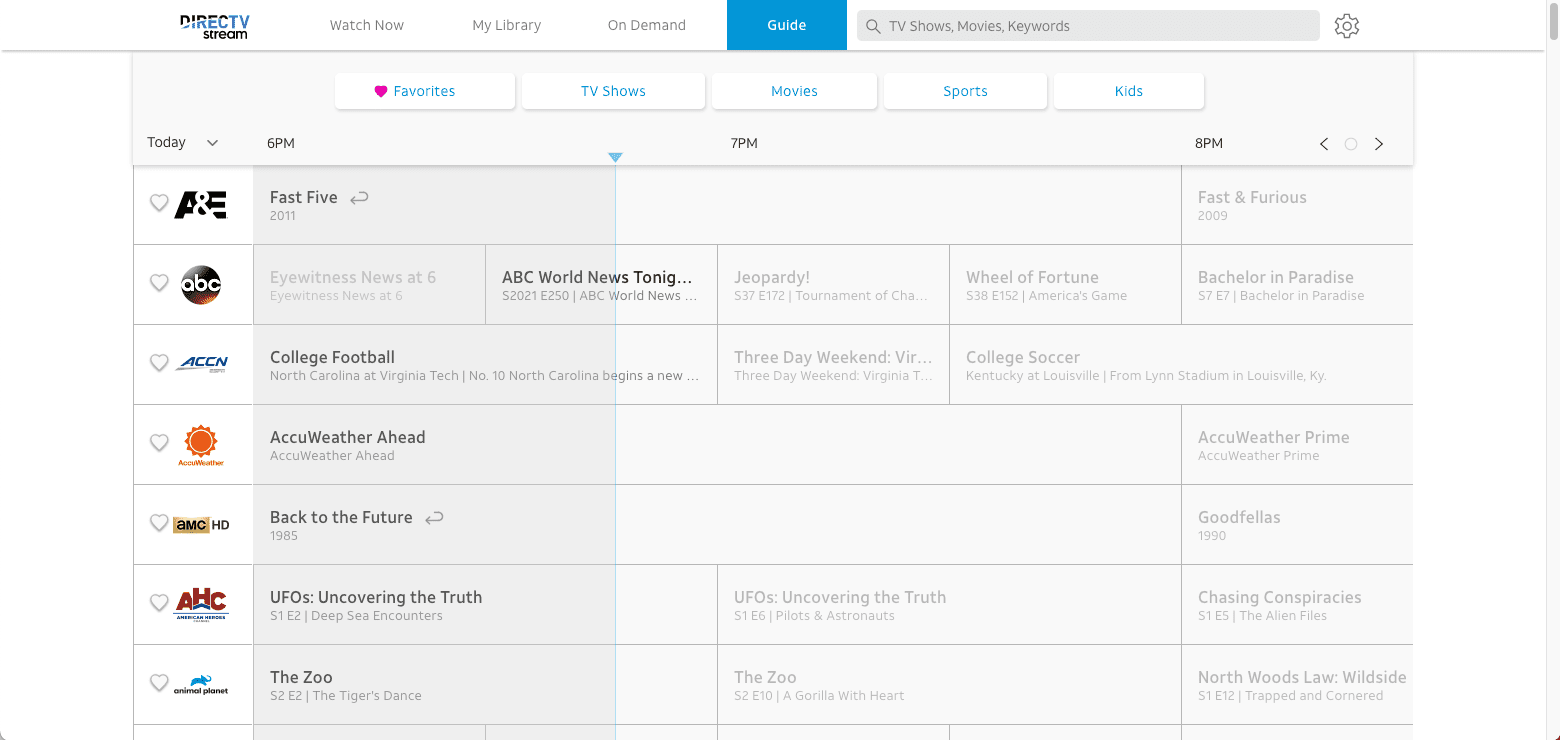The image size is (1560, 740).
Task: Go to the previous guide time block
Action: [x=1324, y=144]
